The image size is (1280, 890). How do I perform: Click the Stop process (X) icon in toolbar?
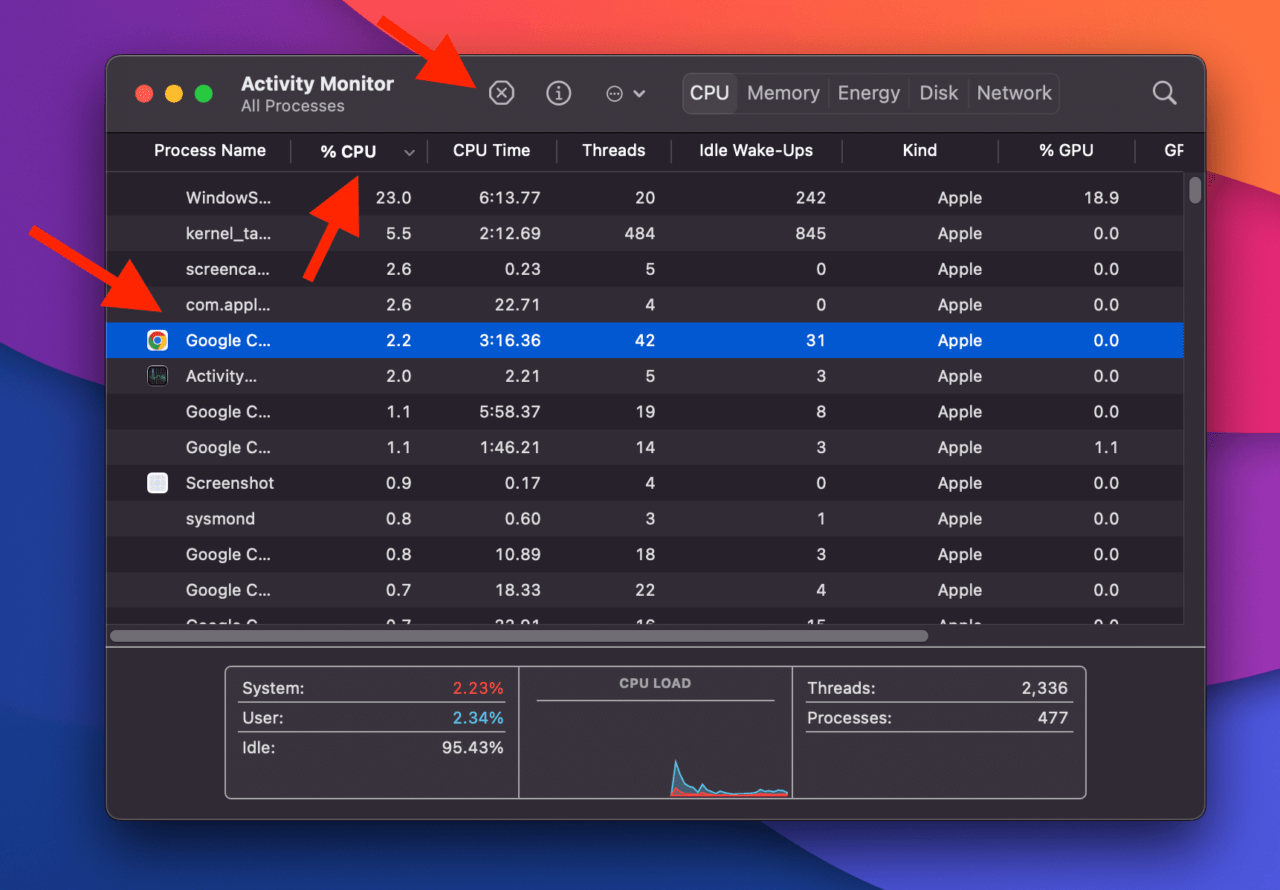click(501, 92)
